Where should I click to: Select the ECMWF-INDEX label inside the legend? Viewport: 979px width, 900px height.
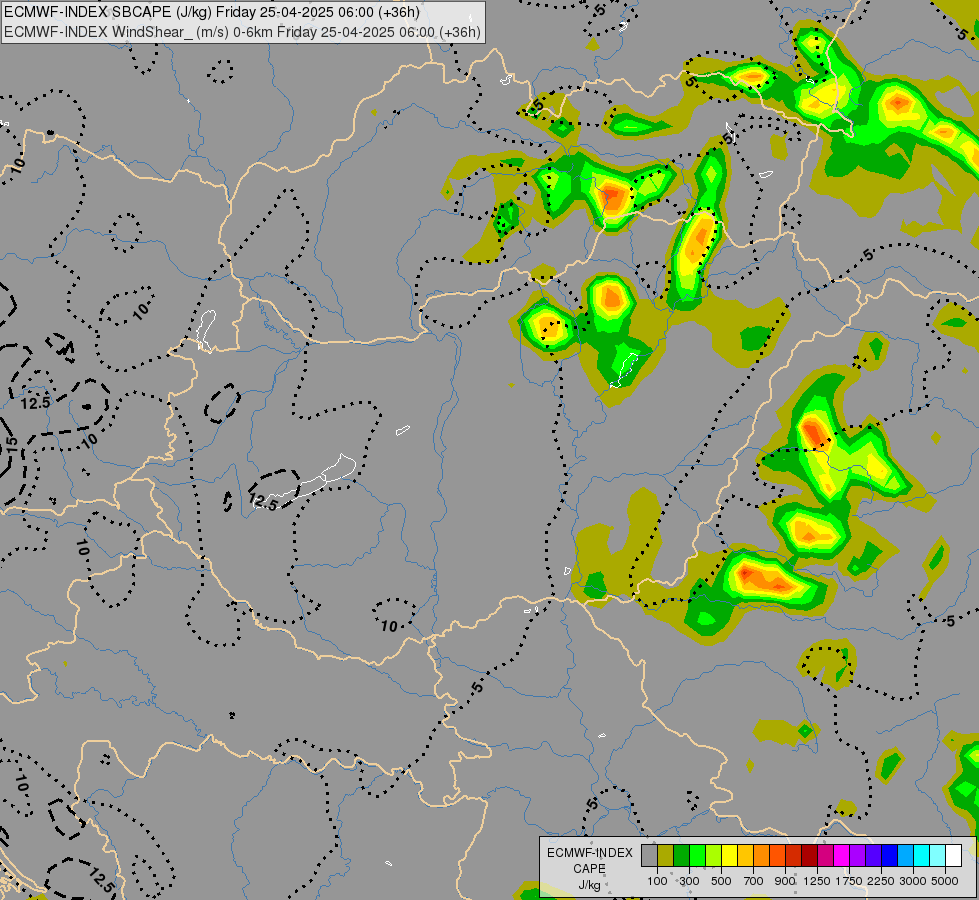pos(589,853)
